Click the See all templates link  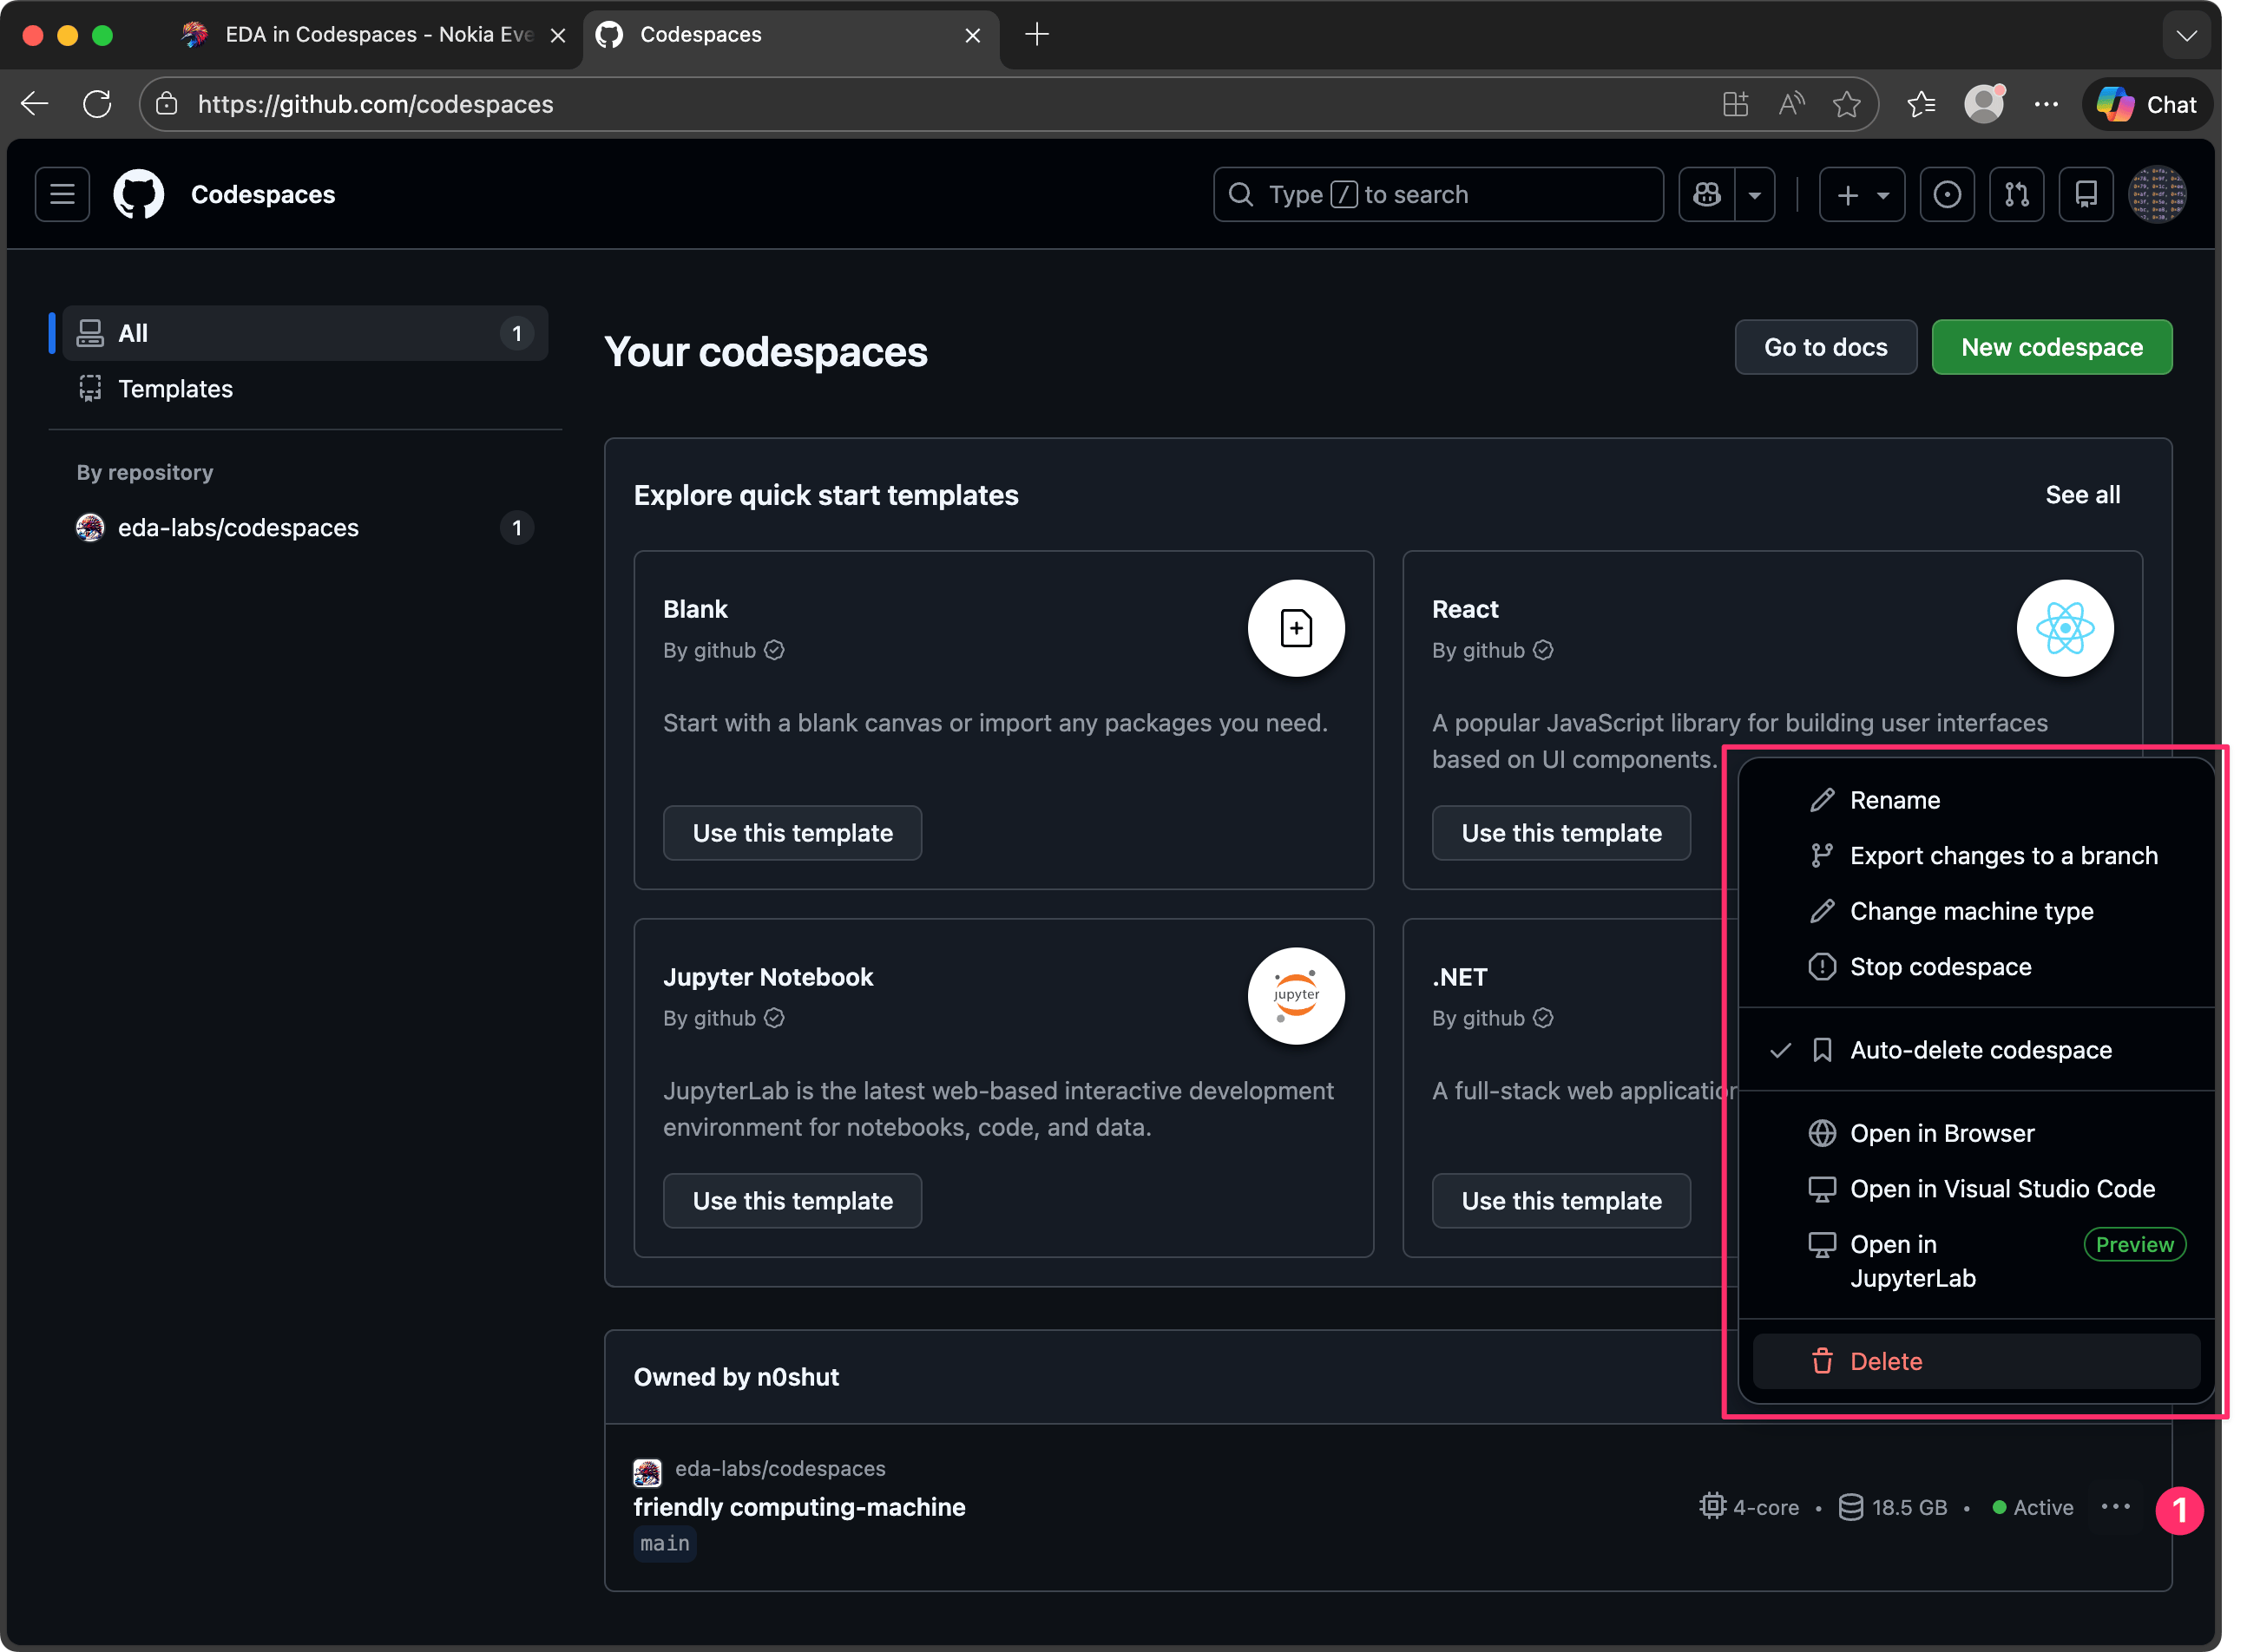coord(2082,495)
